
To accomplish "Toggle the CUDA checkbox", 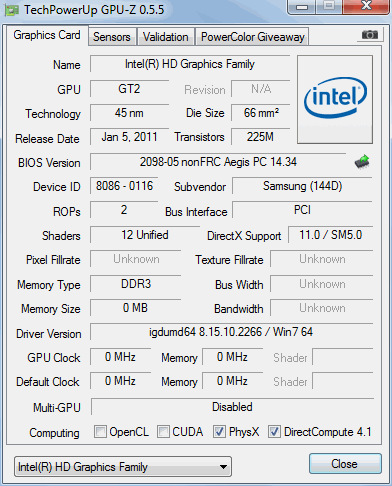I will pyautogui.click(x=163, y=431).
